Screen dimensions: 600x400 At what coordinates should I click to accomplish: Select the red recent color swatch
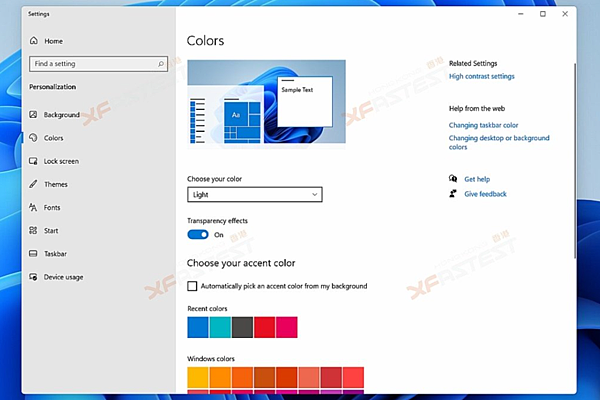tap(264, 327)
